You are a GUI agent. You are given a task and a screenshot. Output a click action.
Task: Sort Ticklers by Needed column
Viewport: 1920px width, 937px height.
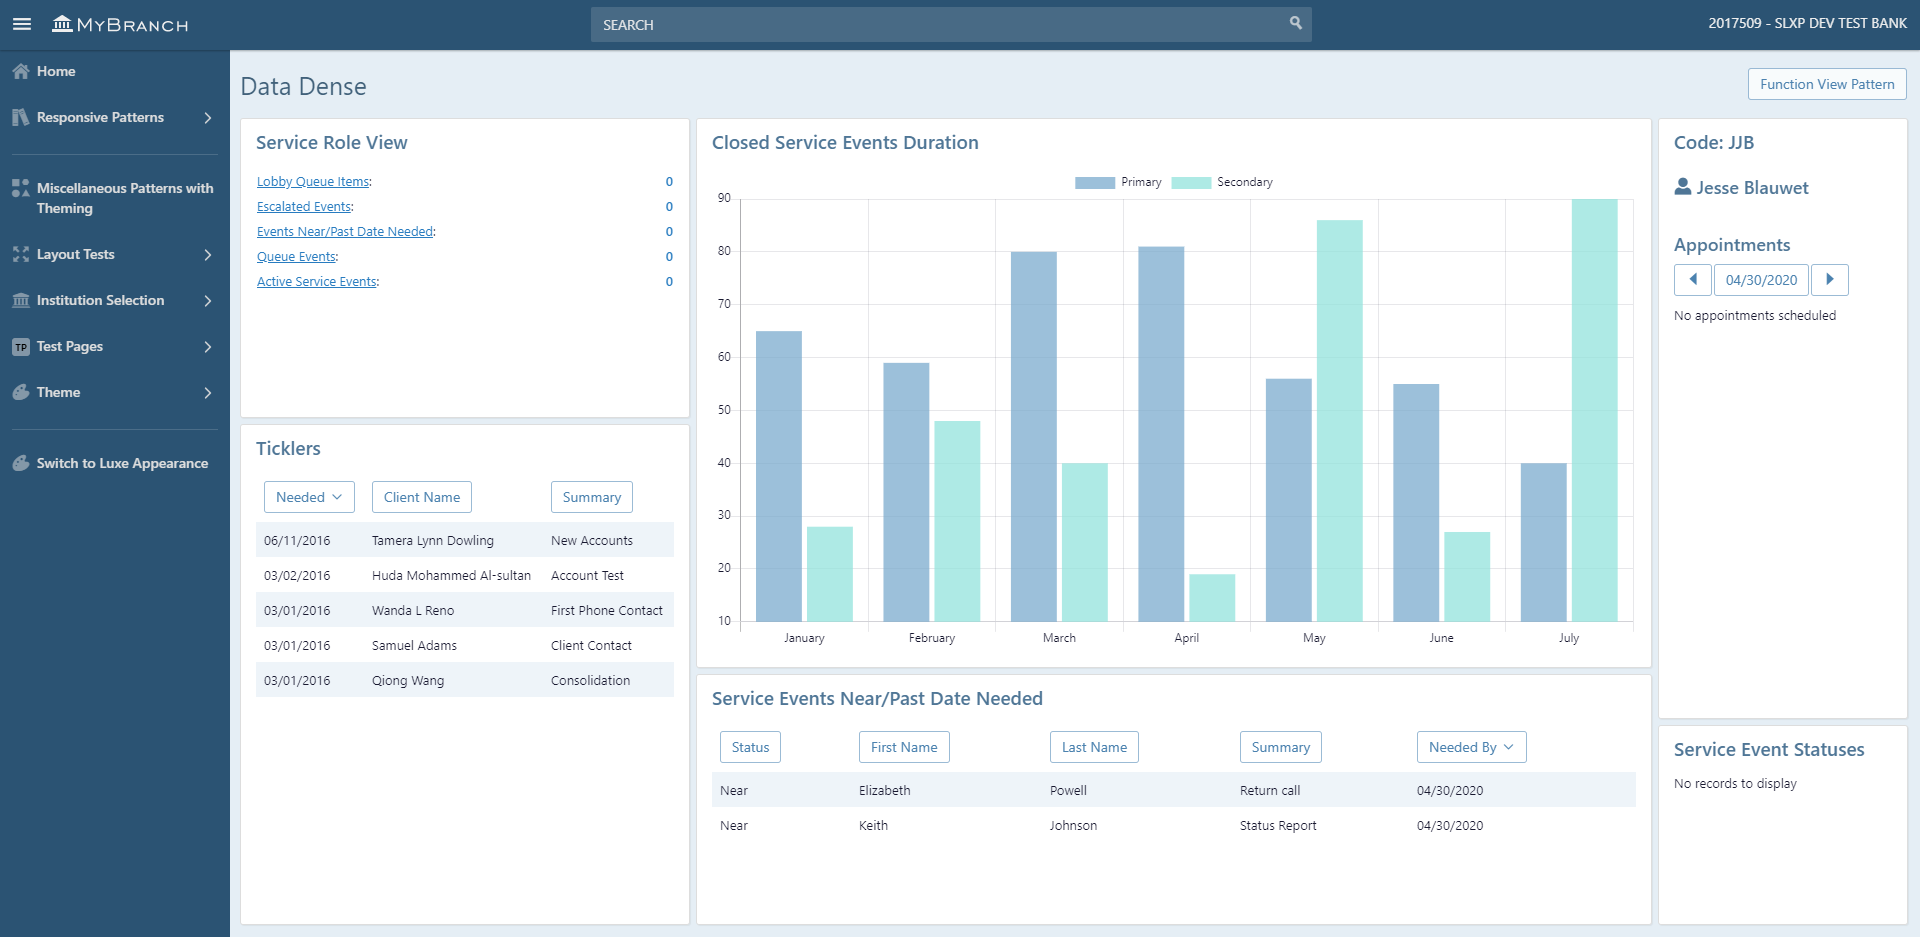click(x=309, y=497)
